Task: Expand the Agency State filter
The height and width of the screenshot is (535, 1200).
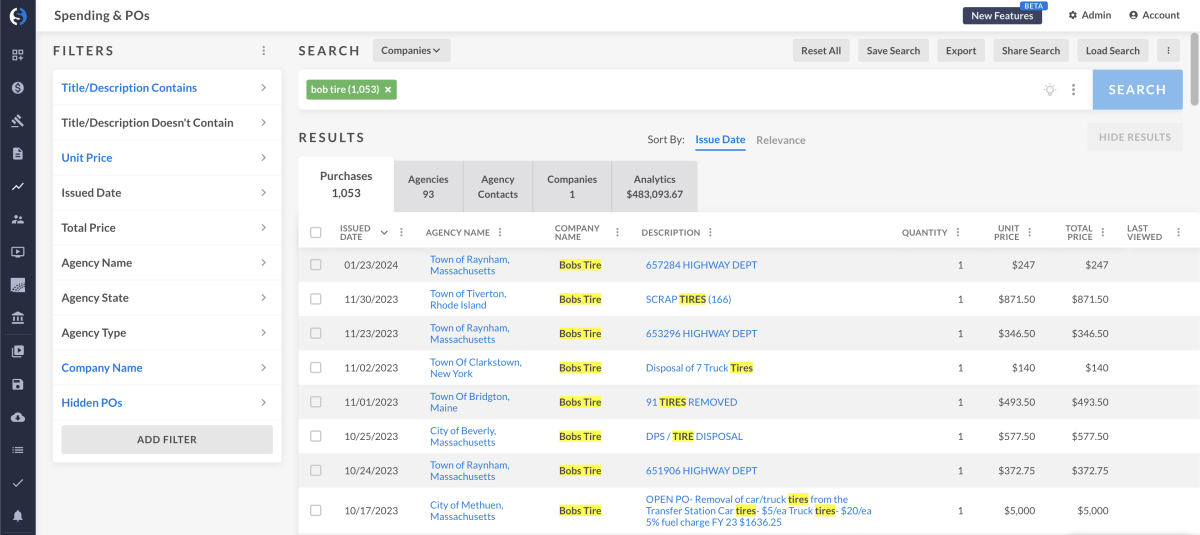Action: point(166,298)
